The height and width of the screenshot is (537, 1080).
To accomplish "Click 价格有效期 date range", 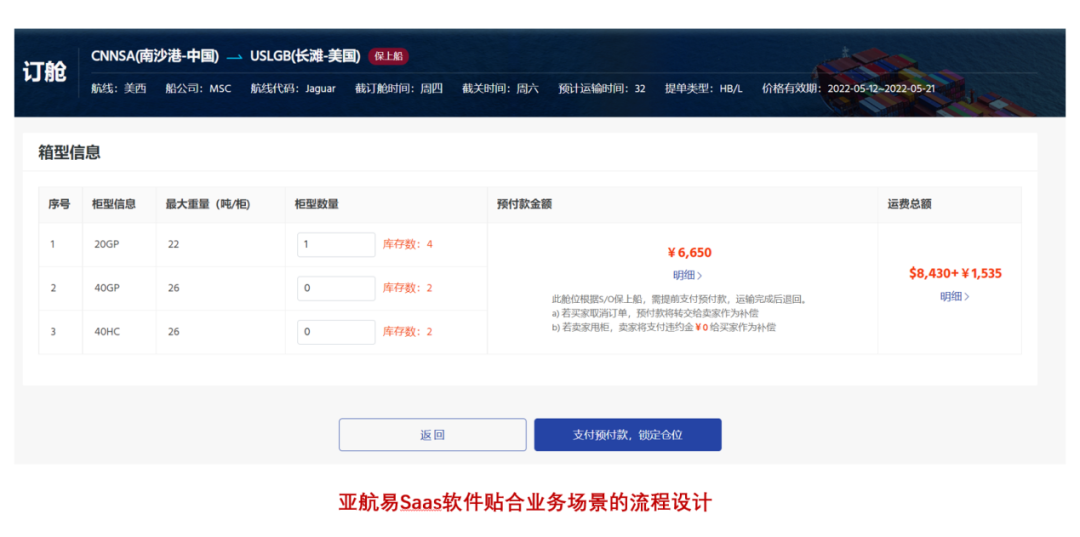I will tap(849, 88).
